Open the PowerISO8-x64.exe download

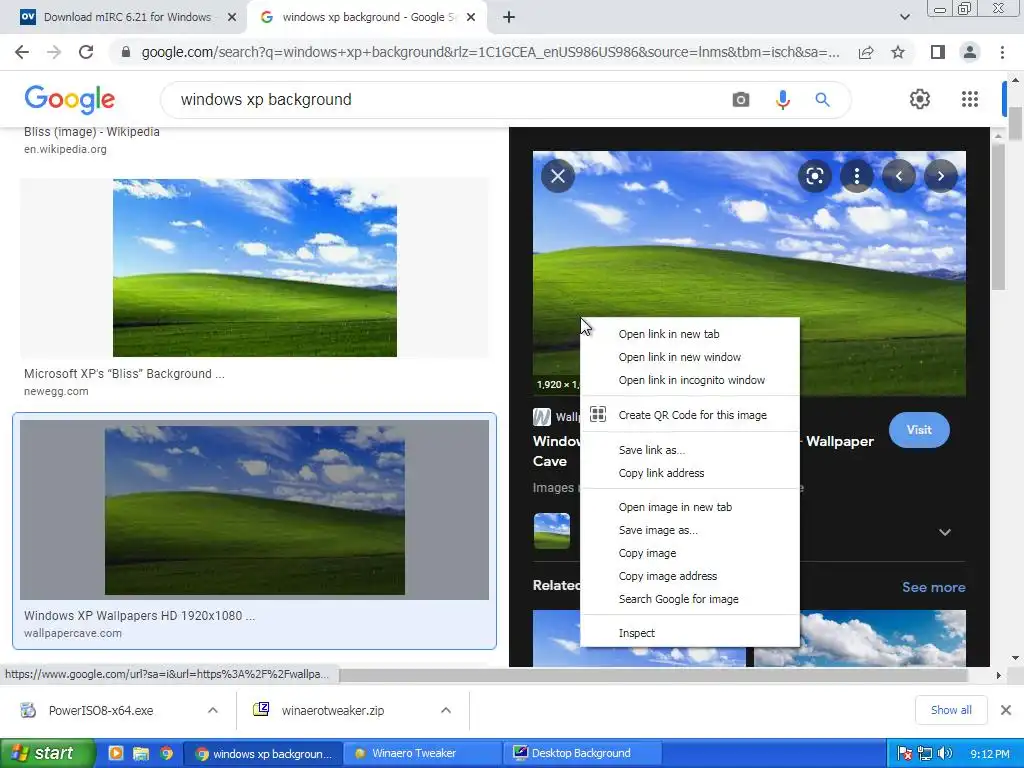pyautogui.click(x=101, y=711)
